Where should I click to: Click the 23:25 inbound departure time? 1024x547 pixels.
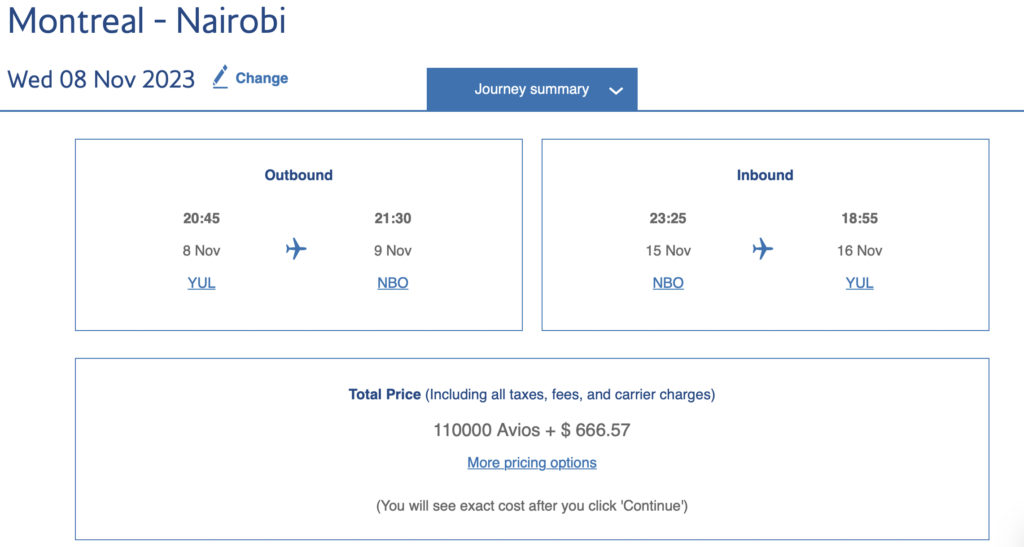coord(668,218)
